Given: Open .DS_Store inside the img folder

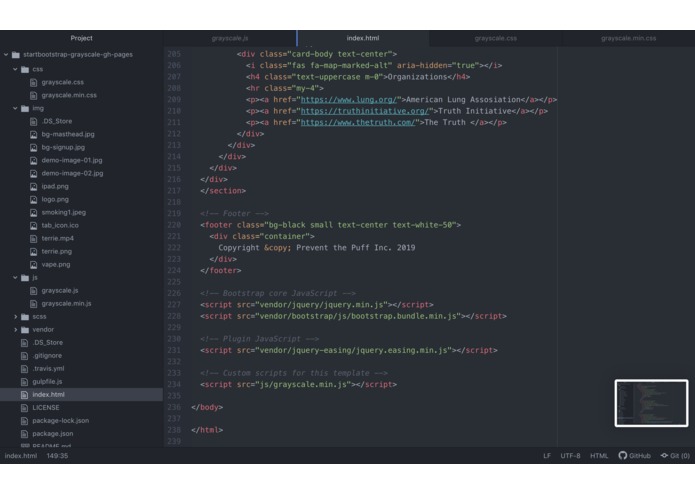Looking at the screenshot, I should click(57, 121).
